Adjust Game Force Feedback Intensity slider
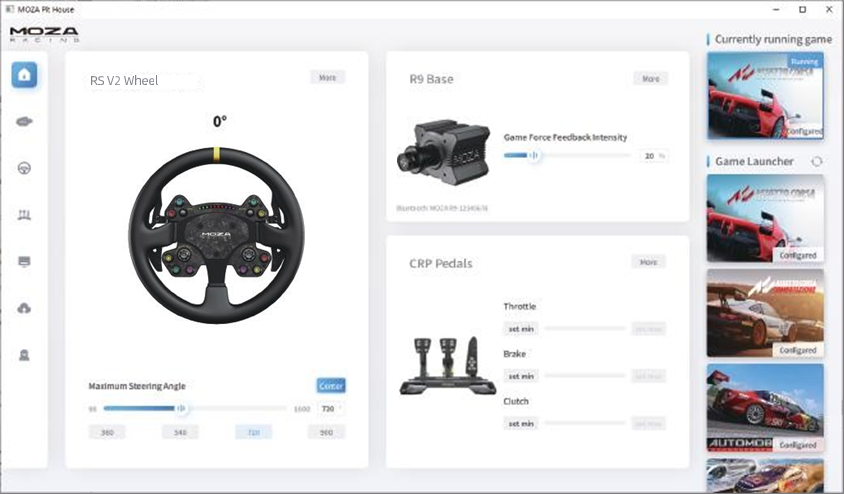 [533, 155]
